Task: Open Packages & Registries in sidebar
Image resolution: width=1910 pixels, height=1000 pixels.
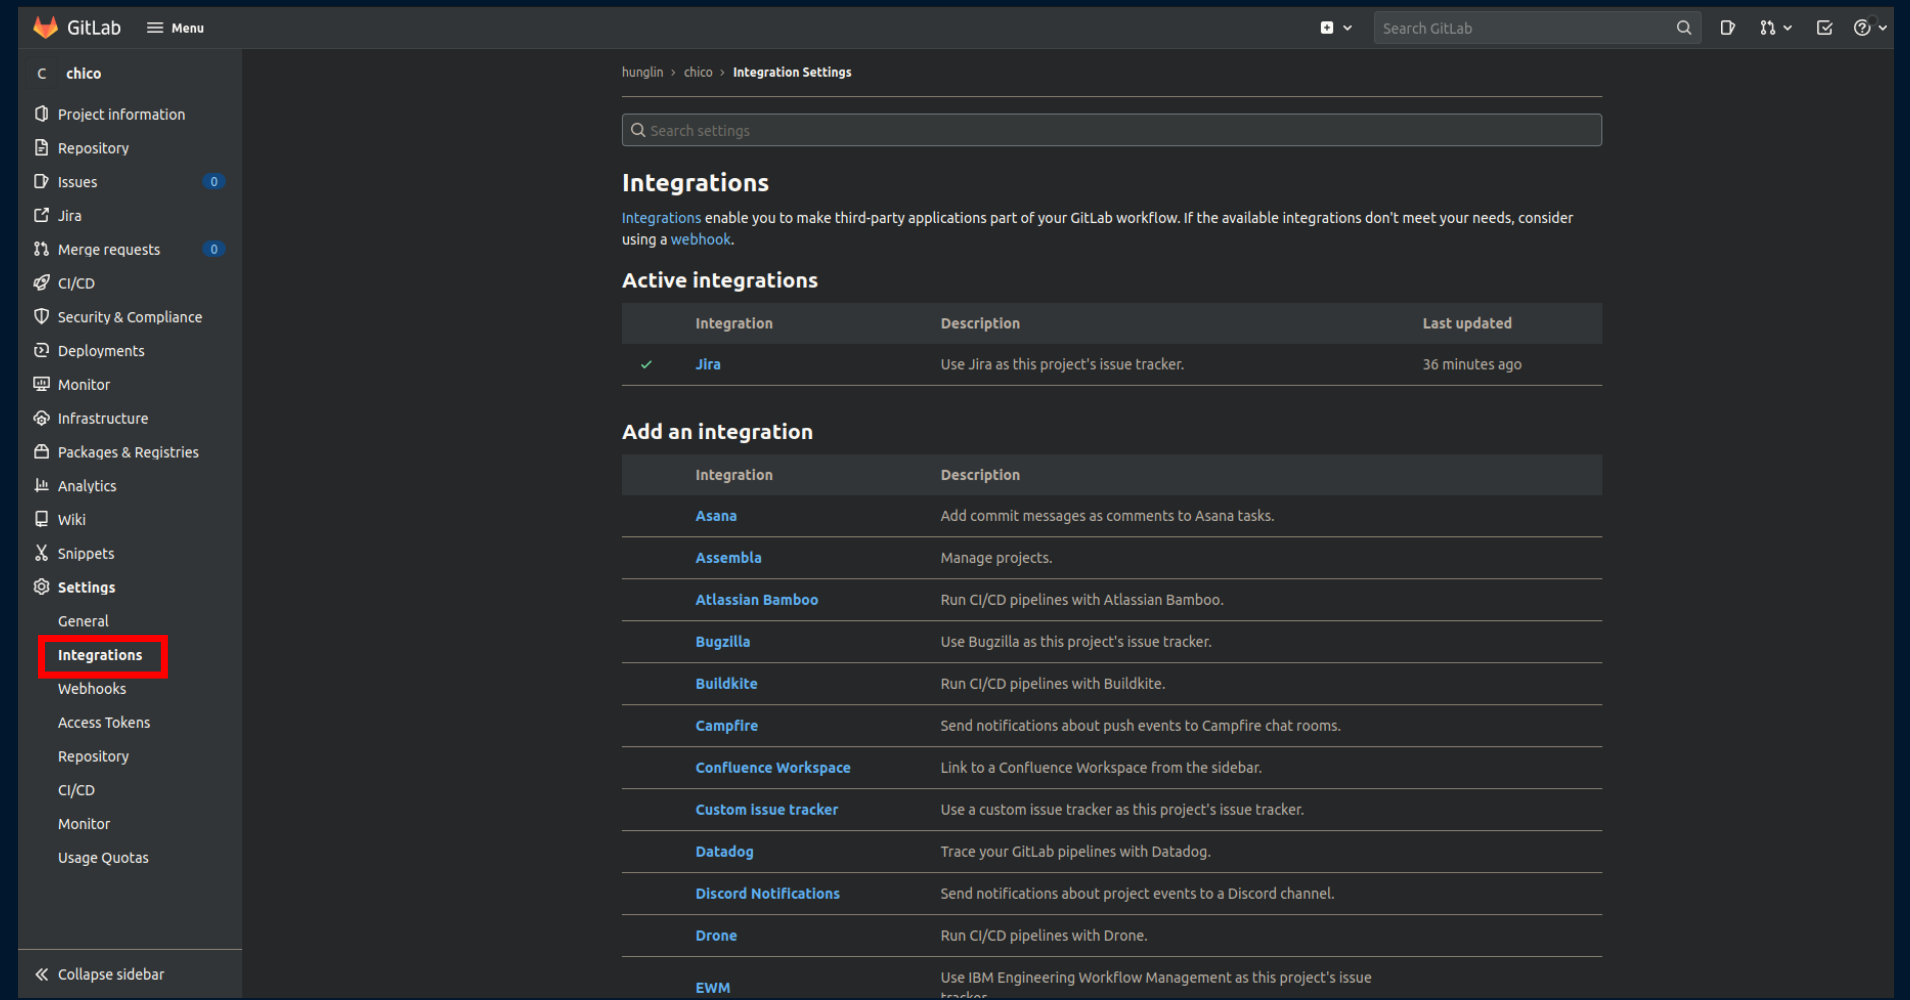Action: click(127, 452)
